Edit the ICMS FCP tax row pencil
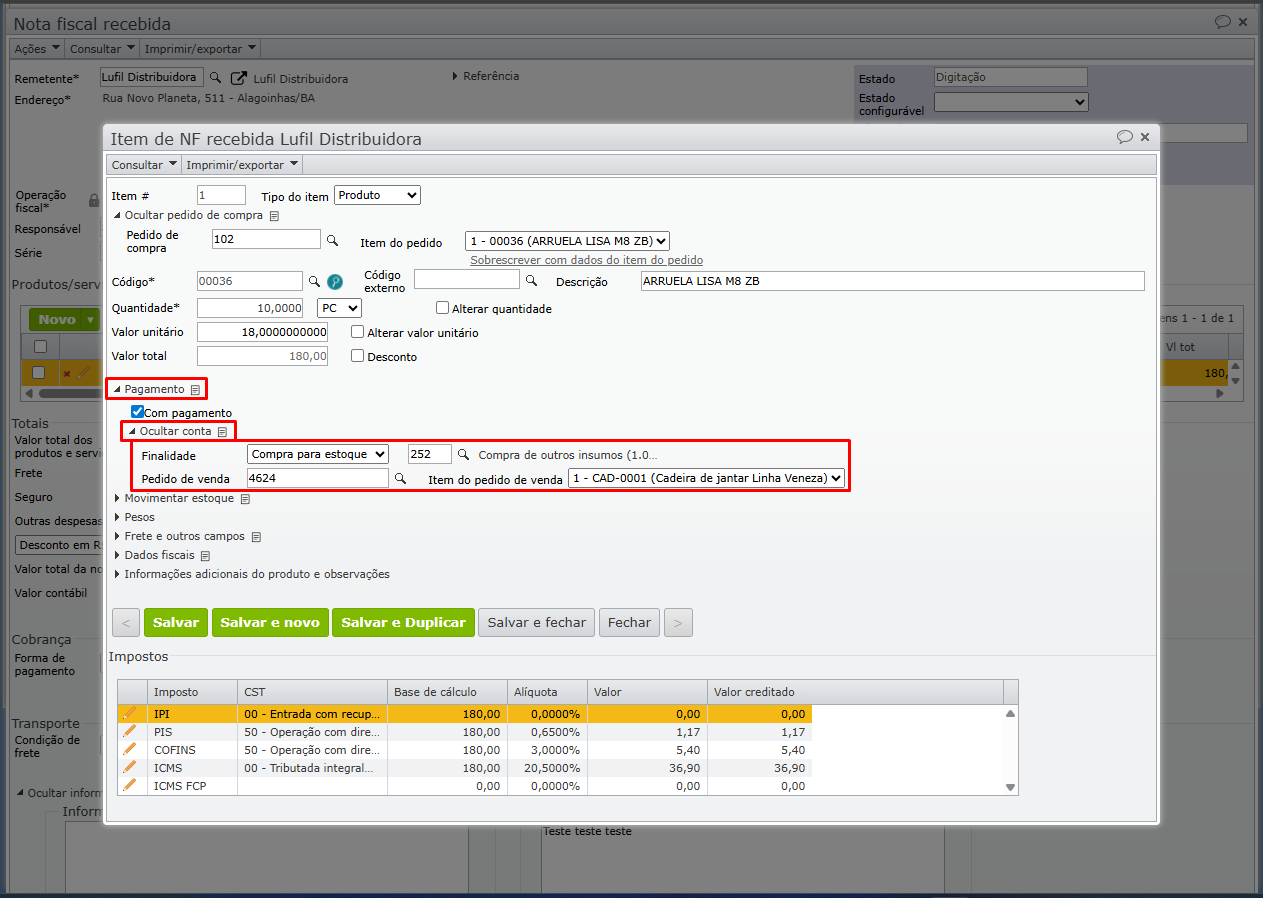Screen dimensions: 1263x898 (130, 786)
